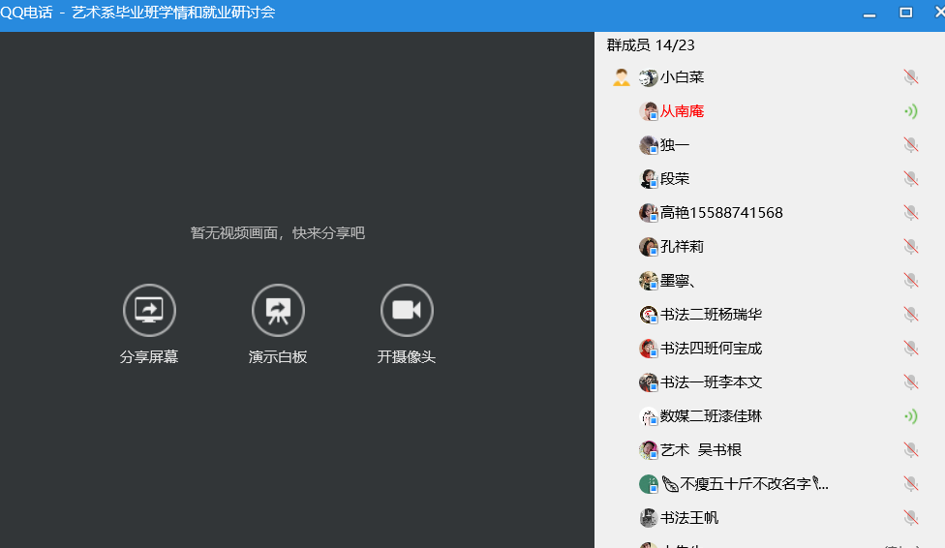Click the 群成员 14/23 header
The height and width of the screenshot is (548, 945).
pyautogui.click(x=650, y=45)
